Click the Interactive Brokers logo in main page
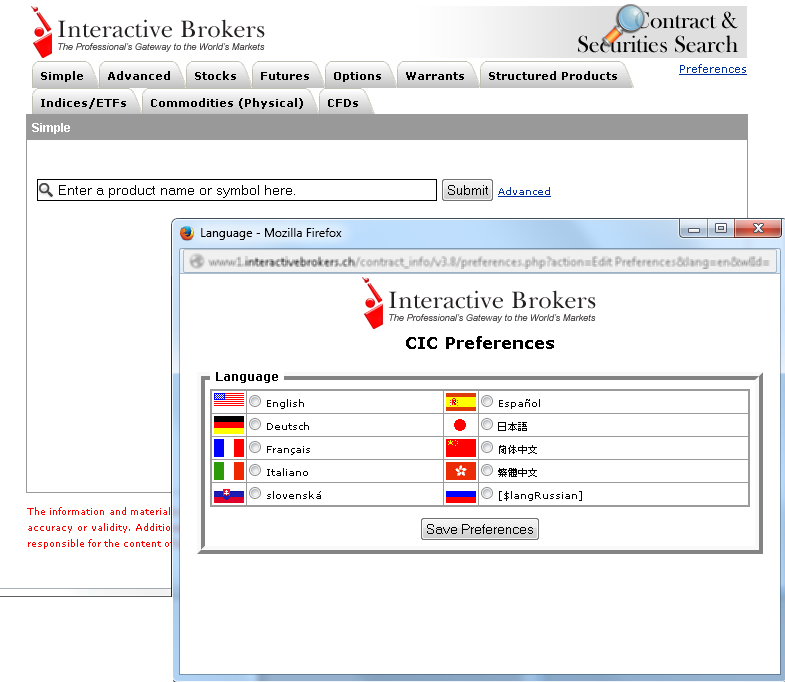 [x=149, y=32]
